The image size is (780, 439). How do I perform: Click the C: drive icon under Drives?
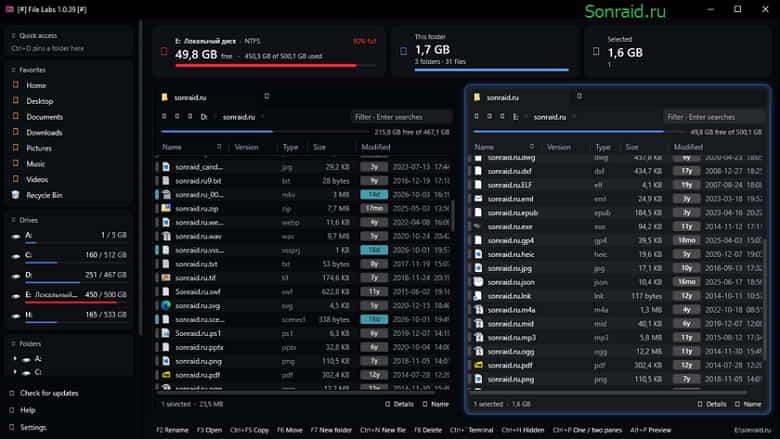15,256
